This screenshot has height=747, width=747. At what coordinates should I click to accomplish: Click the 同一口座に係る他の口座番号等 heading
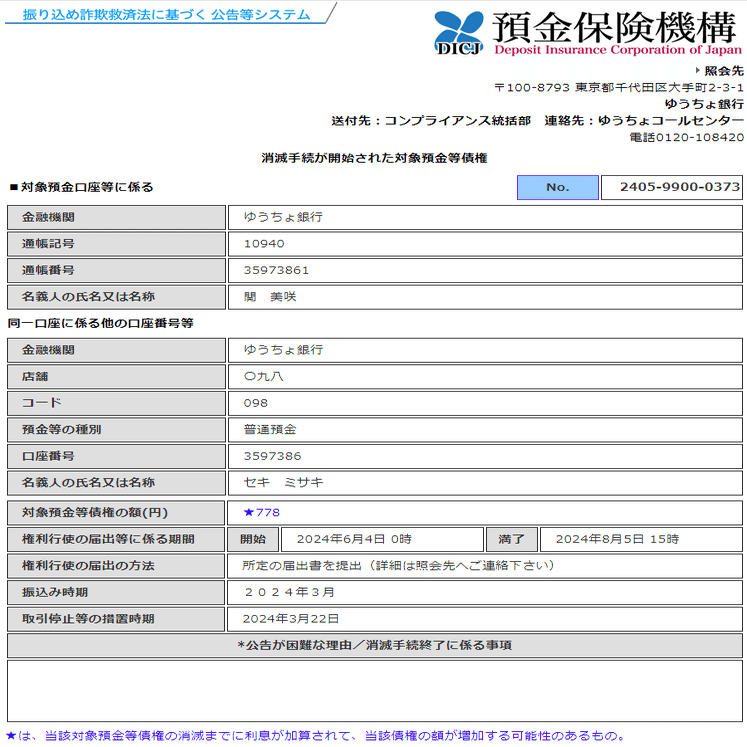click(x=101, y=323)
